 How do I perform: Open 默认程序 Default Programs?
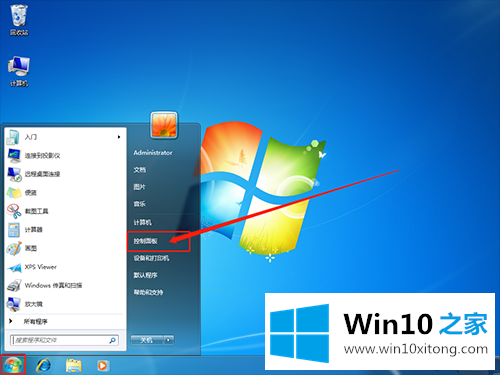(146, 275)
